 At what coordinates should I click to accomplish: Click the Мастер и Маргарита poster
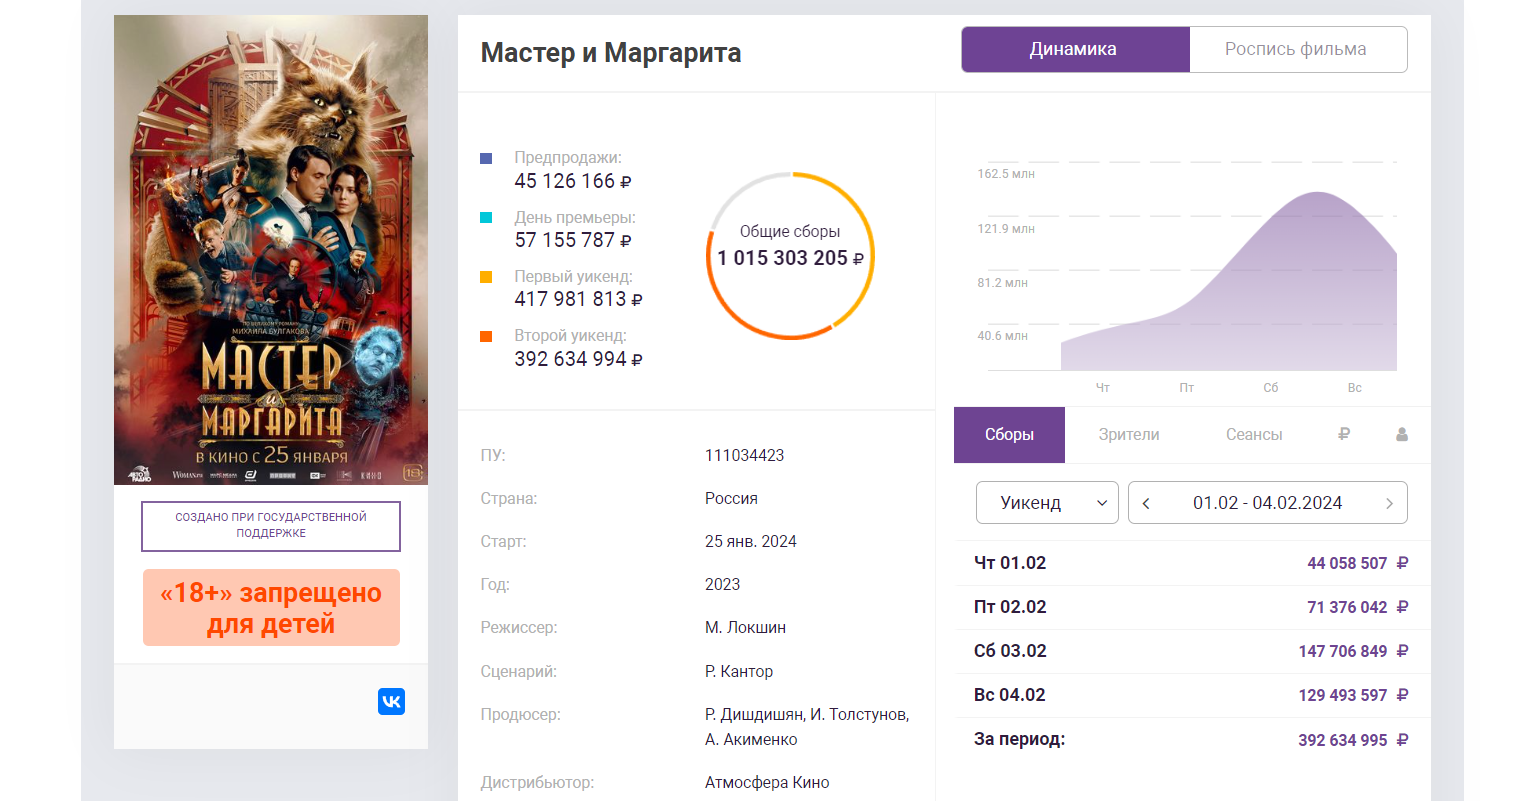[x=271, y=249]
